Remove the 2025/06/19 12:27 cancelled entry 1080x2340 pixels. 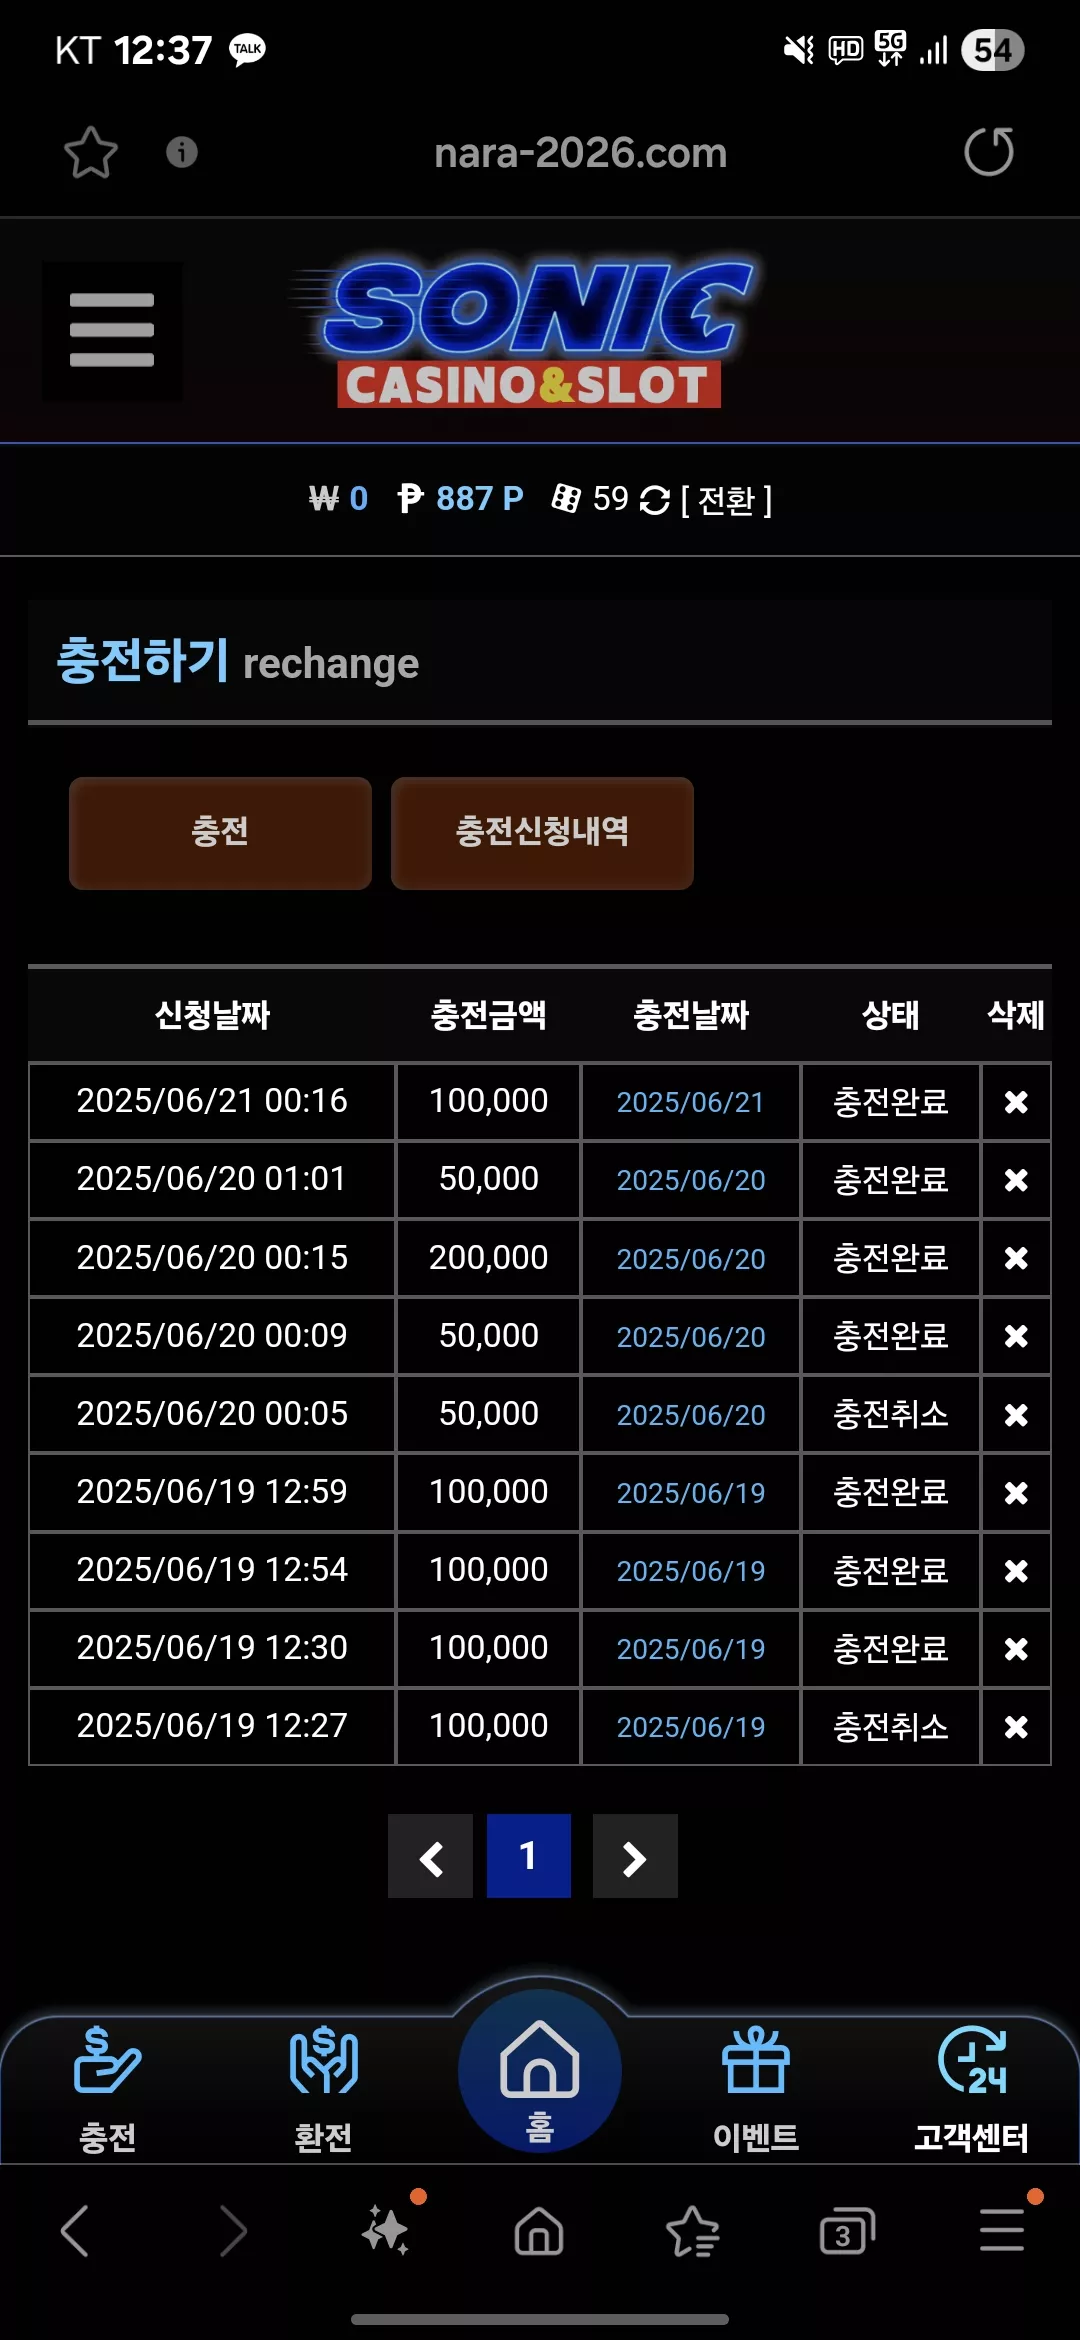(1016, 1727)
